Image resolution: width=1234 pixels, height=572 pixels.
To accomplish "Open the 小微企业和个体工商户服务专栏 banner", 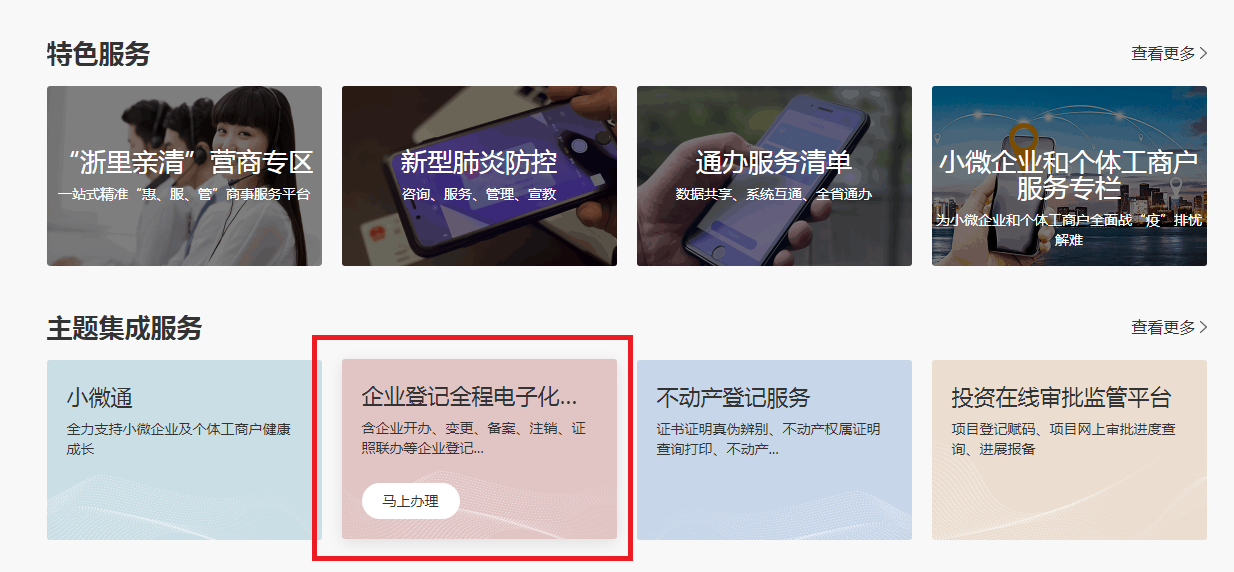I will (1069, 176).
